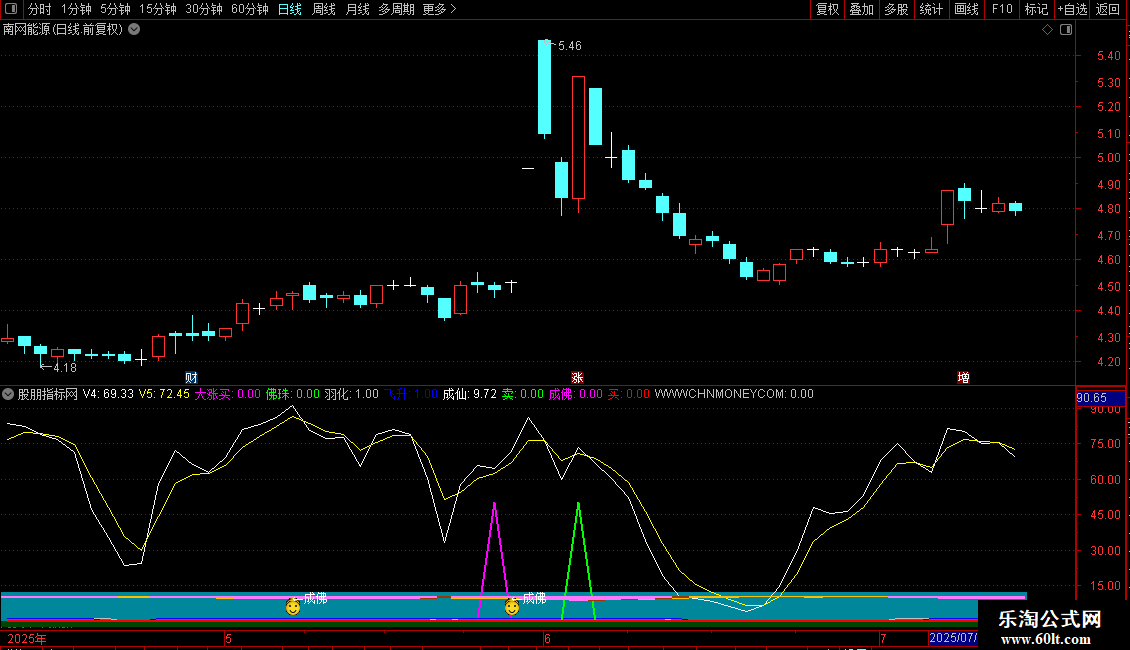Open the F10 company info
The image size is (1130, 650).
coord(1001,9)
